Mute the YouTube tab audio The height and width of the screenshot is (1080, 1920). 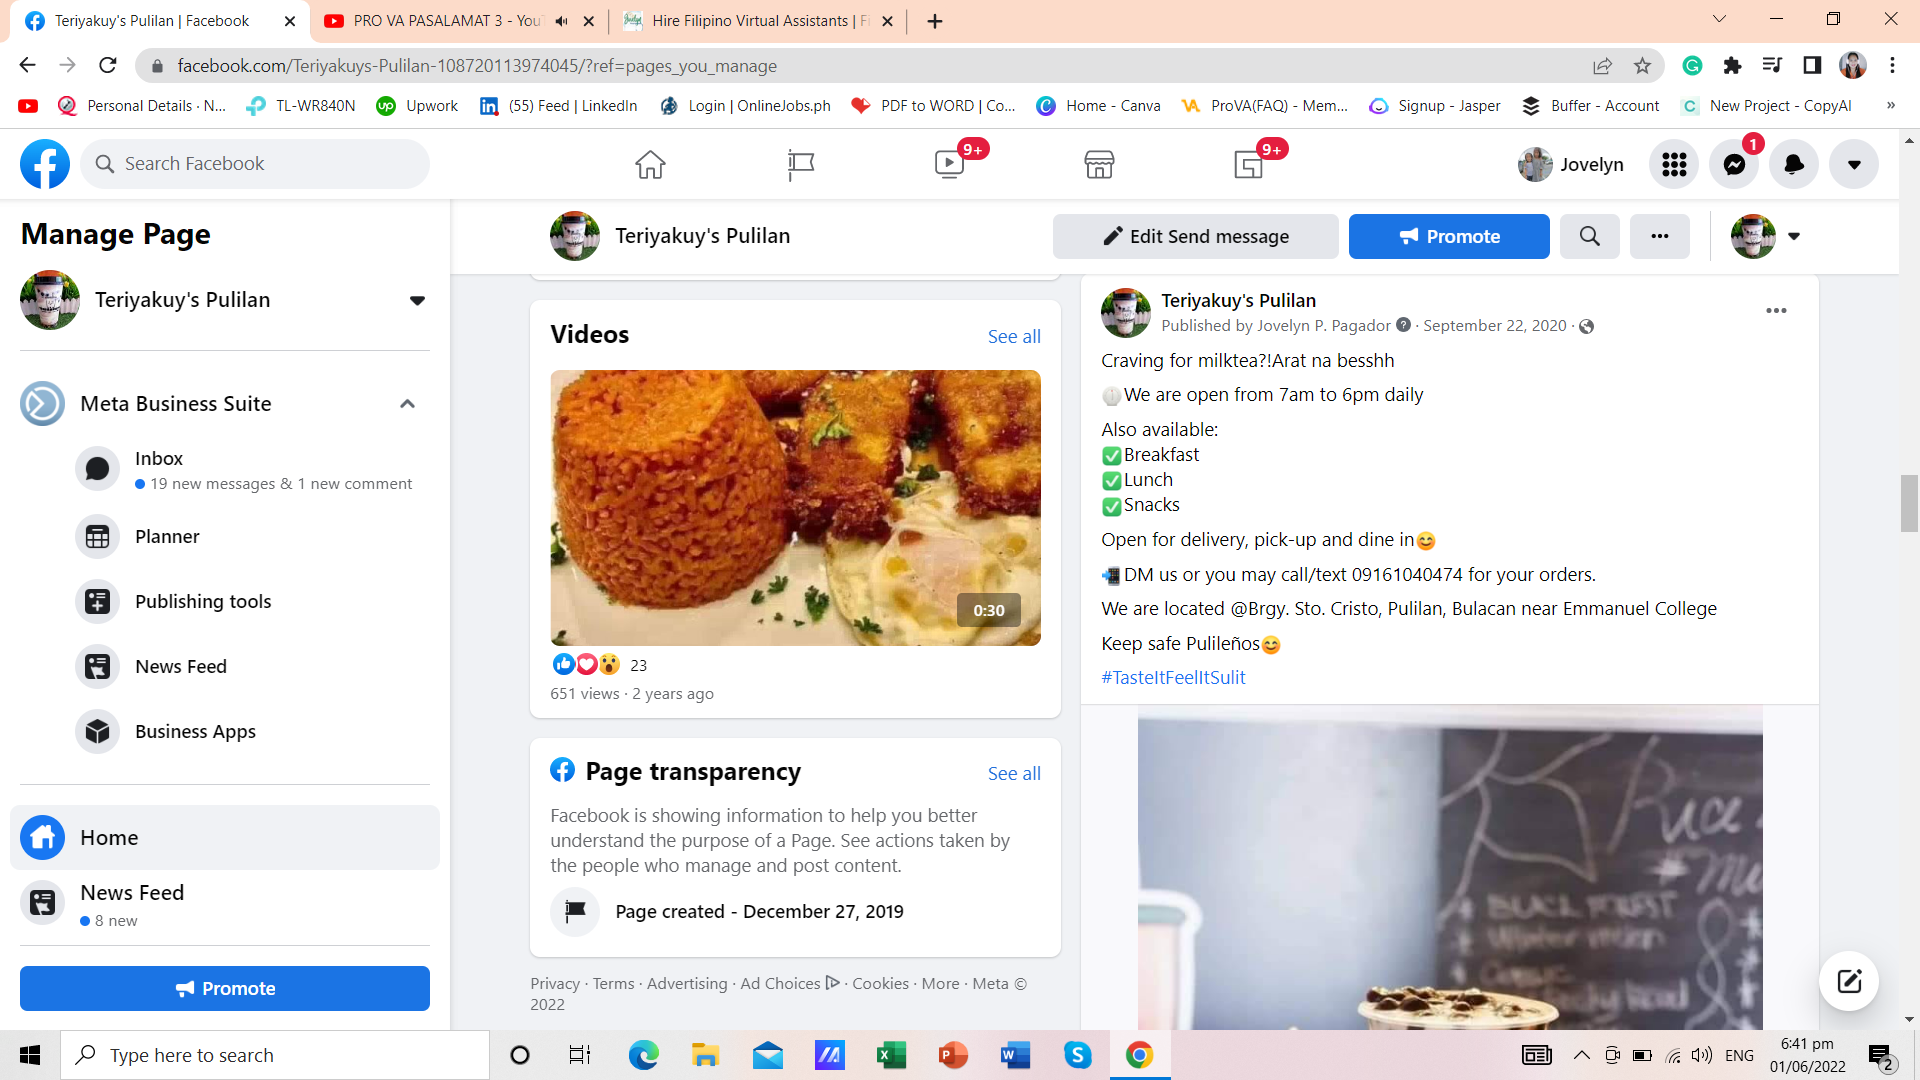click(x=561, y=21)
